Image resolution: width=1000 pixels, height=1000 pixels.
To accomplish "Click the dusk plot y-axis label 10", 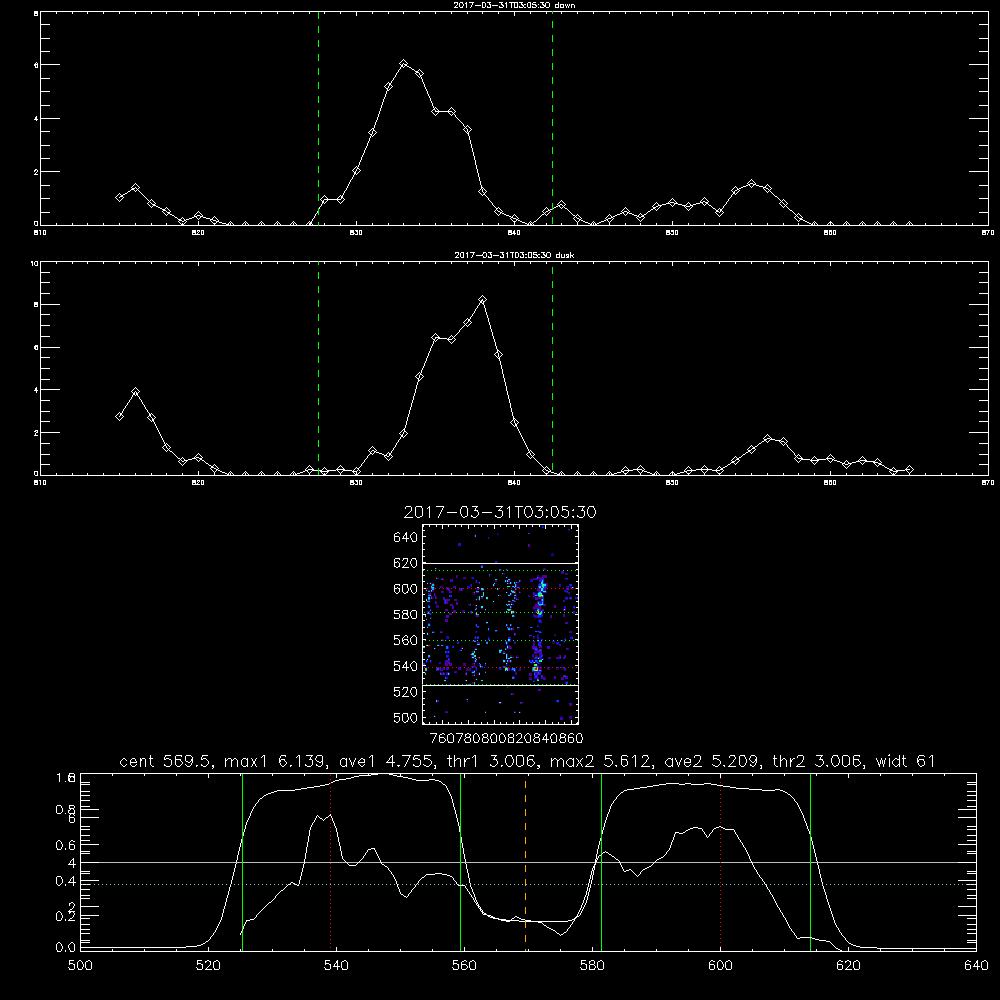I will (34, 263).
